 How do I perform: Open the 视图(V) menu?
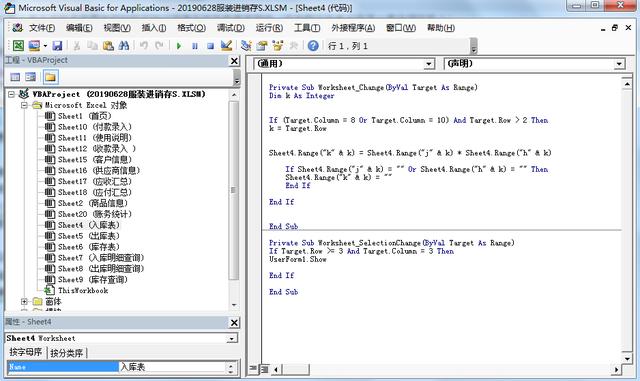pos(117,28)
